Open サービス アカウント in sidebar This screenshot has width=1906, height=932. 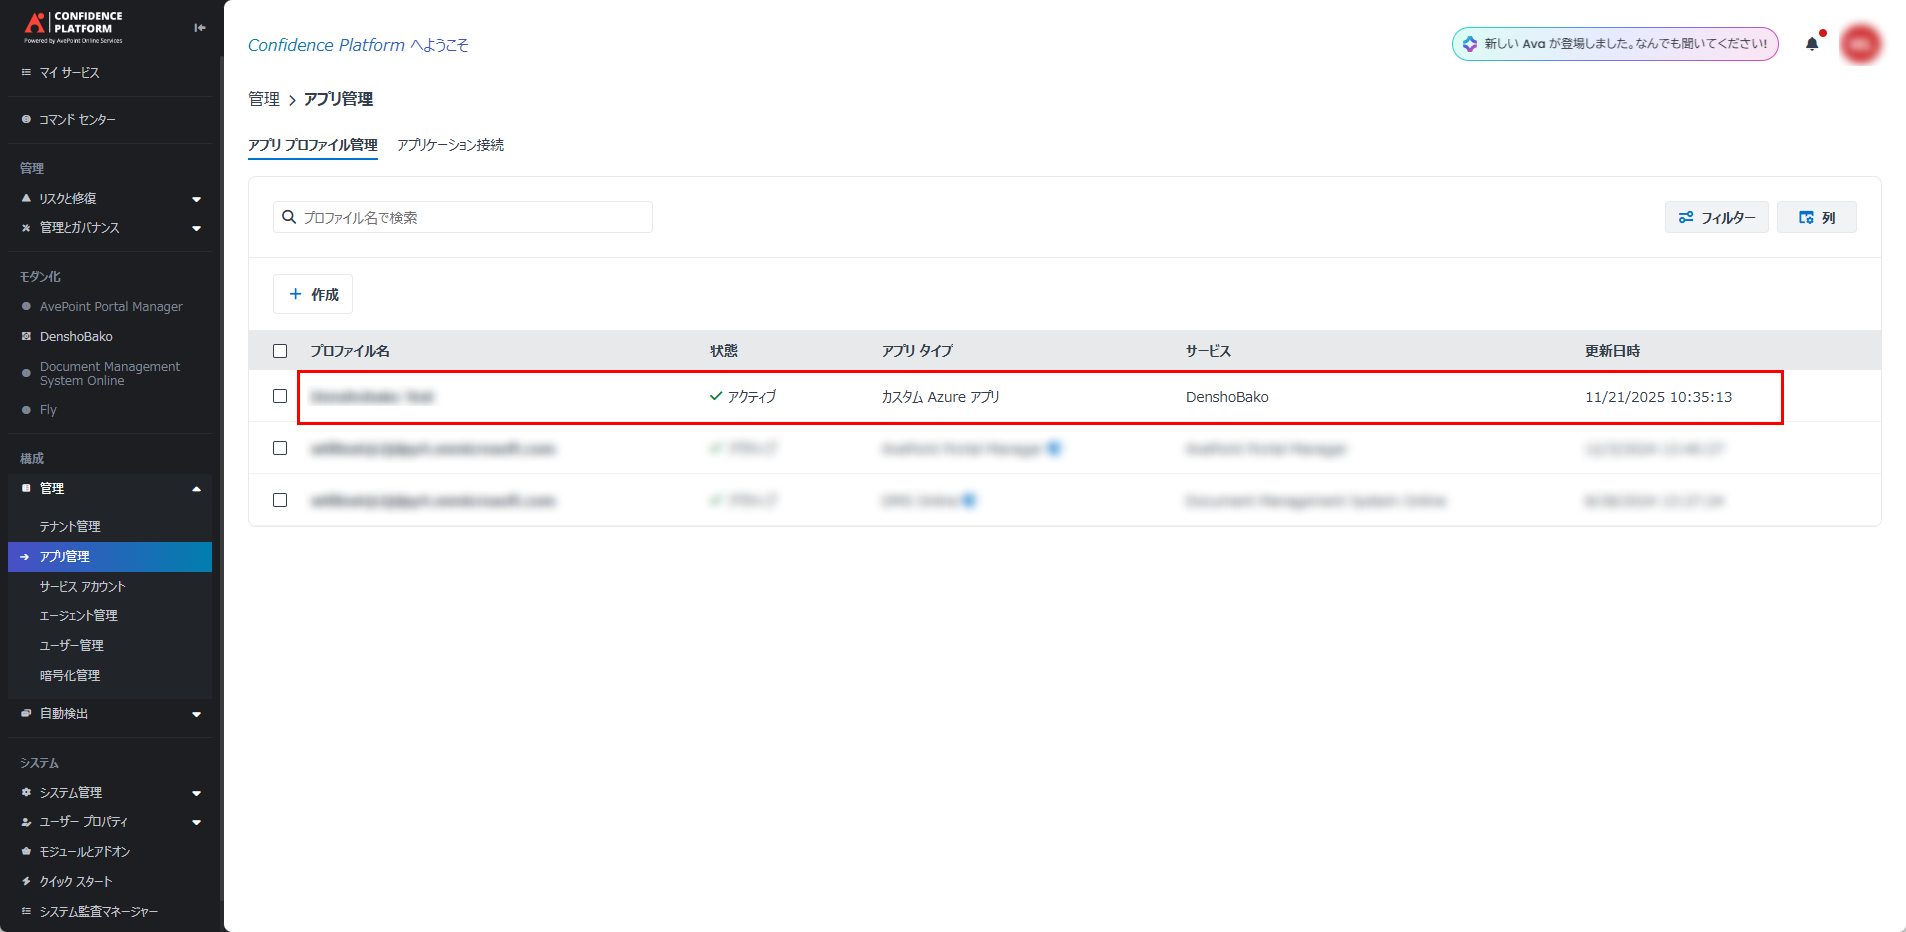(82, 586)
